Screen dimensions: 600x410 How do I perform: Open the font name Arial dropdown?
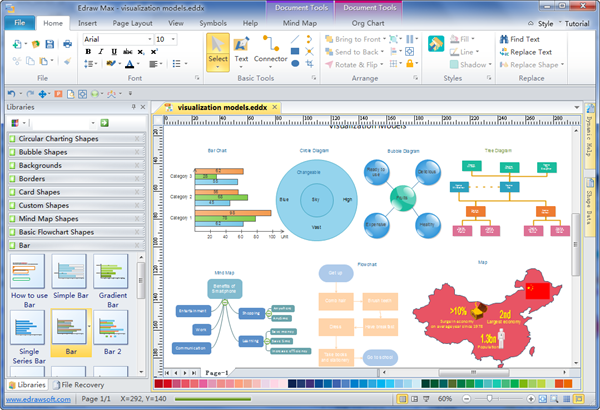click(x=150, y=39)
